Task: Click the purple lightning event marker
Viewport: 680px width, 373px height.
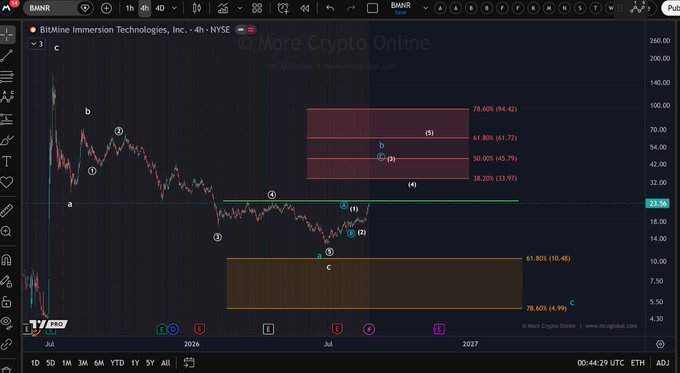Action: pos(369,329)
